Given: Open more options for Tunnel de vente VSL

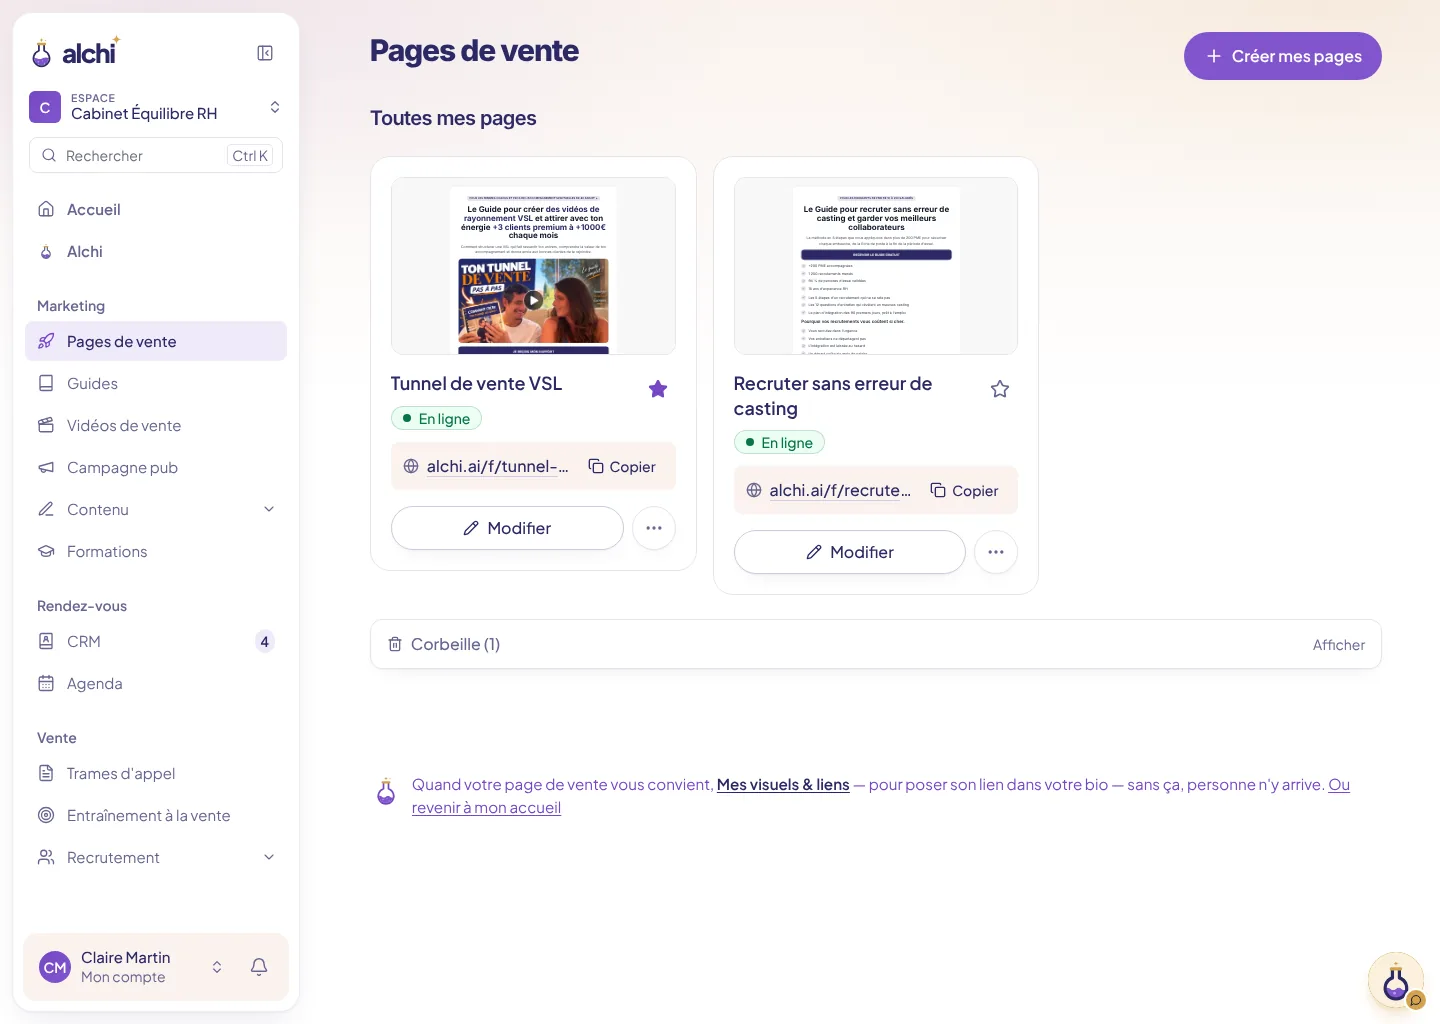Looking at the screenshot, I should (x=654, y=528).
